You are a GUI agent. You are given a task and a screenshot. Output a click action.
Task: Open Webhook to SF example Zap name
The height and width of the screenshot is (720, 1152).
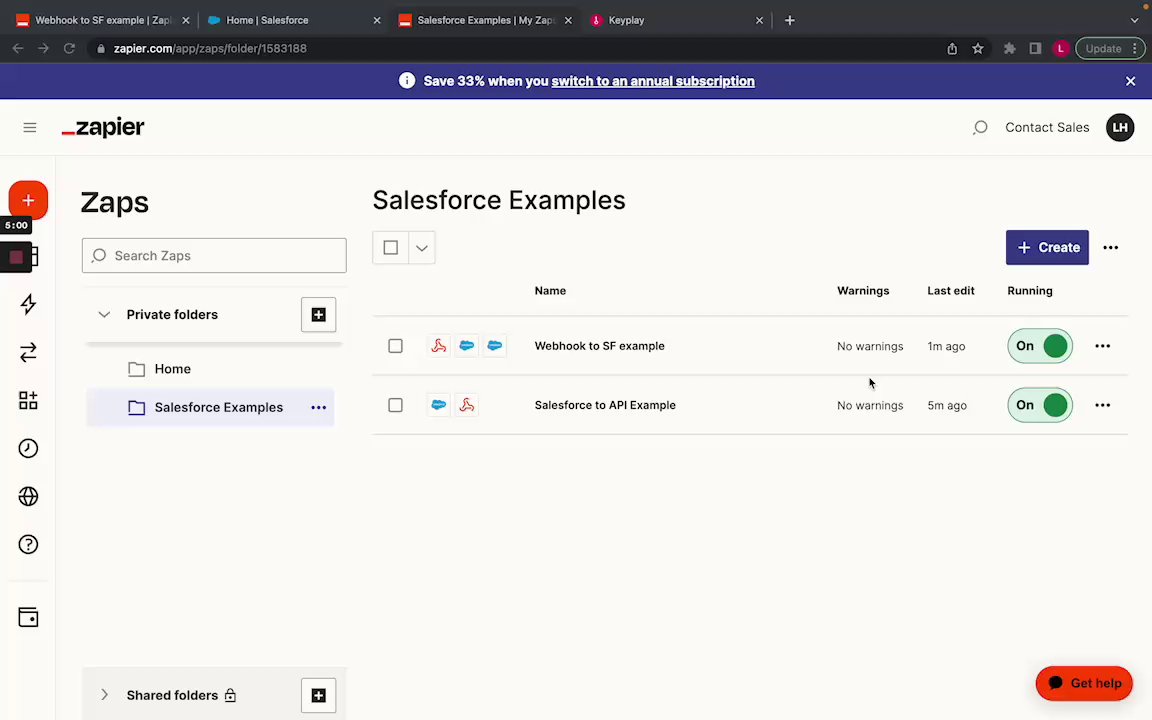(600, 346)
